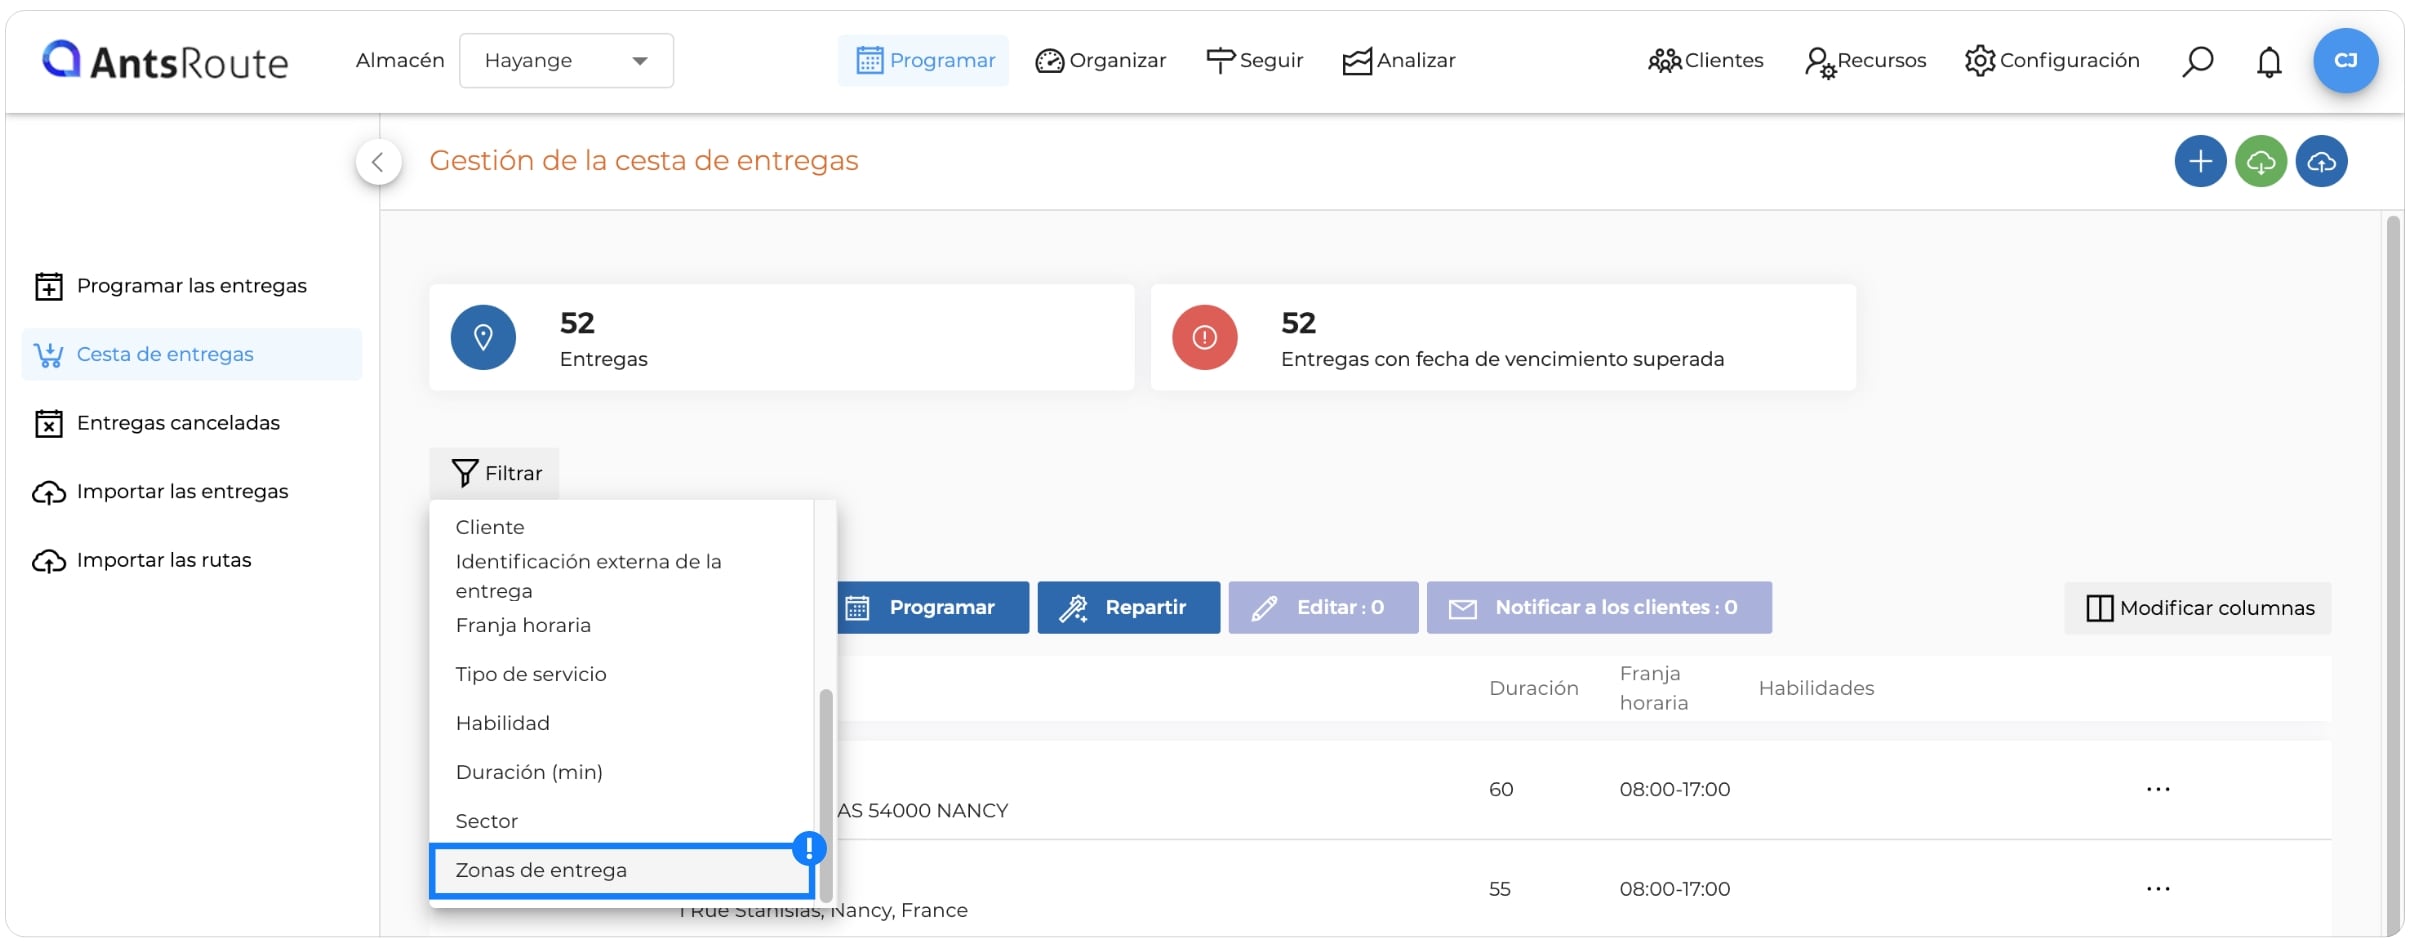This screenshot has width=2410, height=946.
Task: Go to the Seguir section
Action: point(1255,61)
